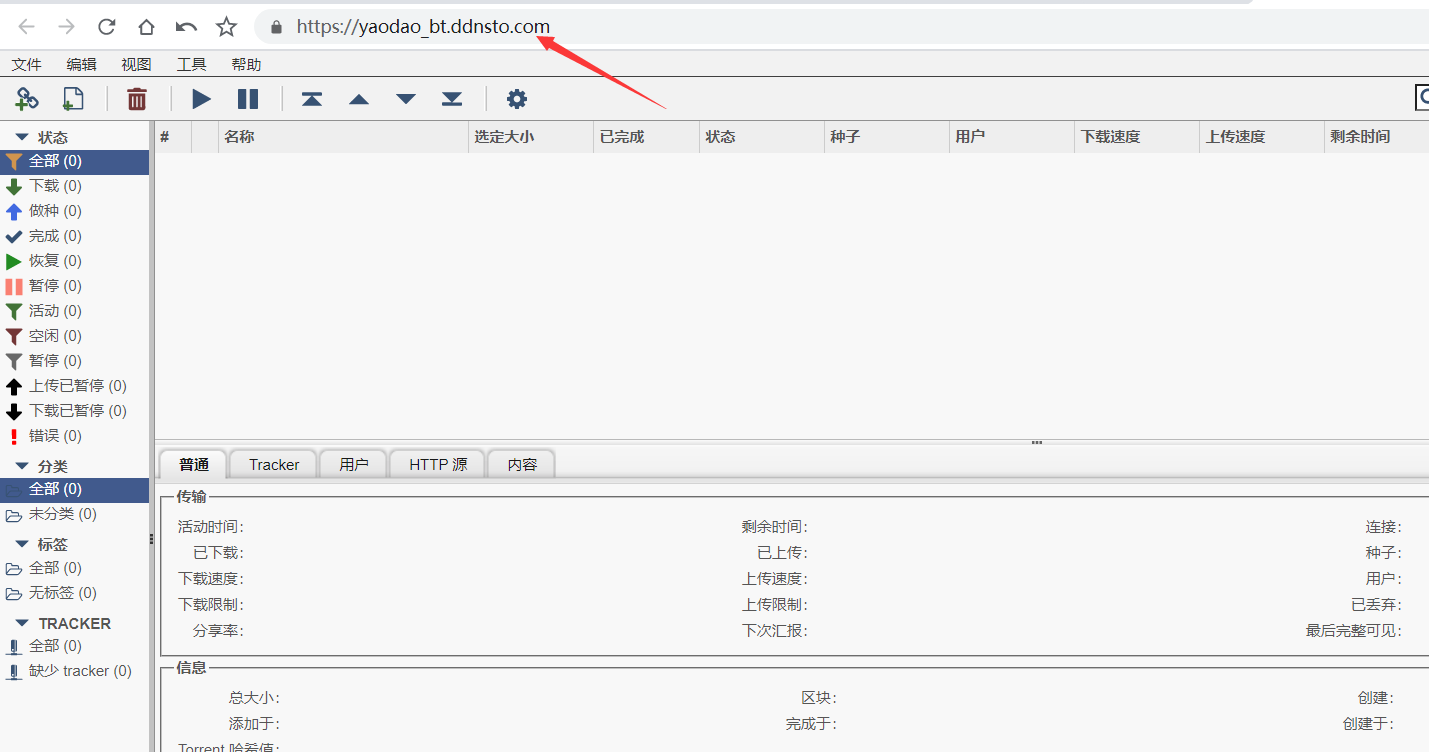
Task: Switch to the HTTP 源 tab
Action: click(x=438, y=464)
